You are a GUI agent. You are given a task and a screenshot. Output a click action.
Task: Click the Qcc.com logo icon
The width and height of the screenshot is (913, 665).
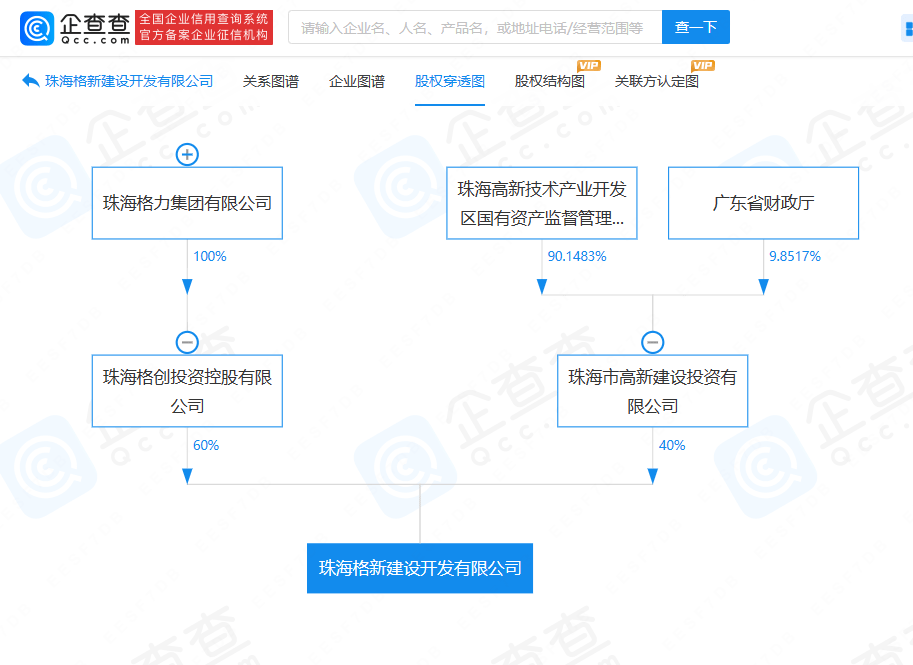pyautogui.click(x=37, y=28)
